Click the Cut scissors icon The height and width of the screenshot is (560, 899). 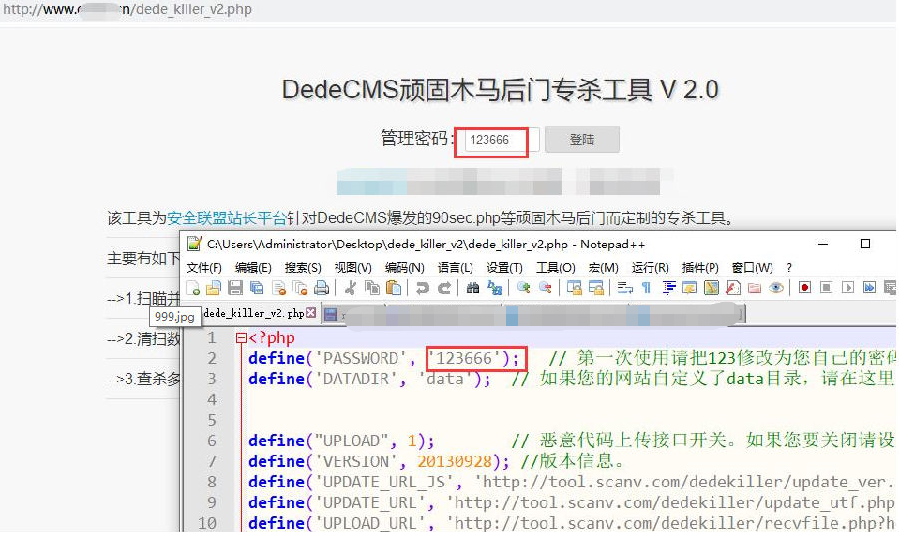click(350, 288)
